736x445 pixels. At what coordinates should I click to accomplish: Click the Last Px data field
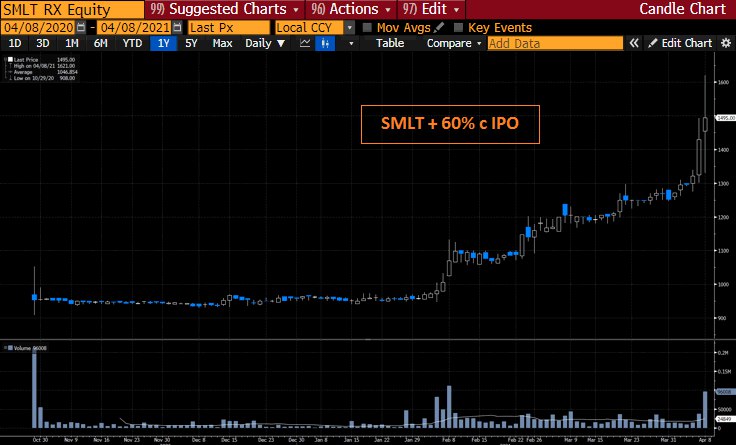tap(229, 28)
